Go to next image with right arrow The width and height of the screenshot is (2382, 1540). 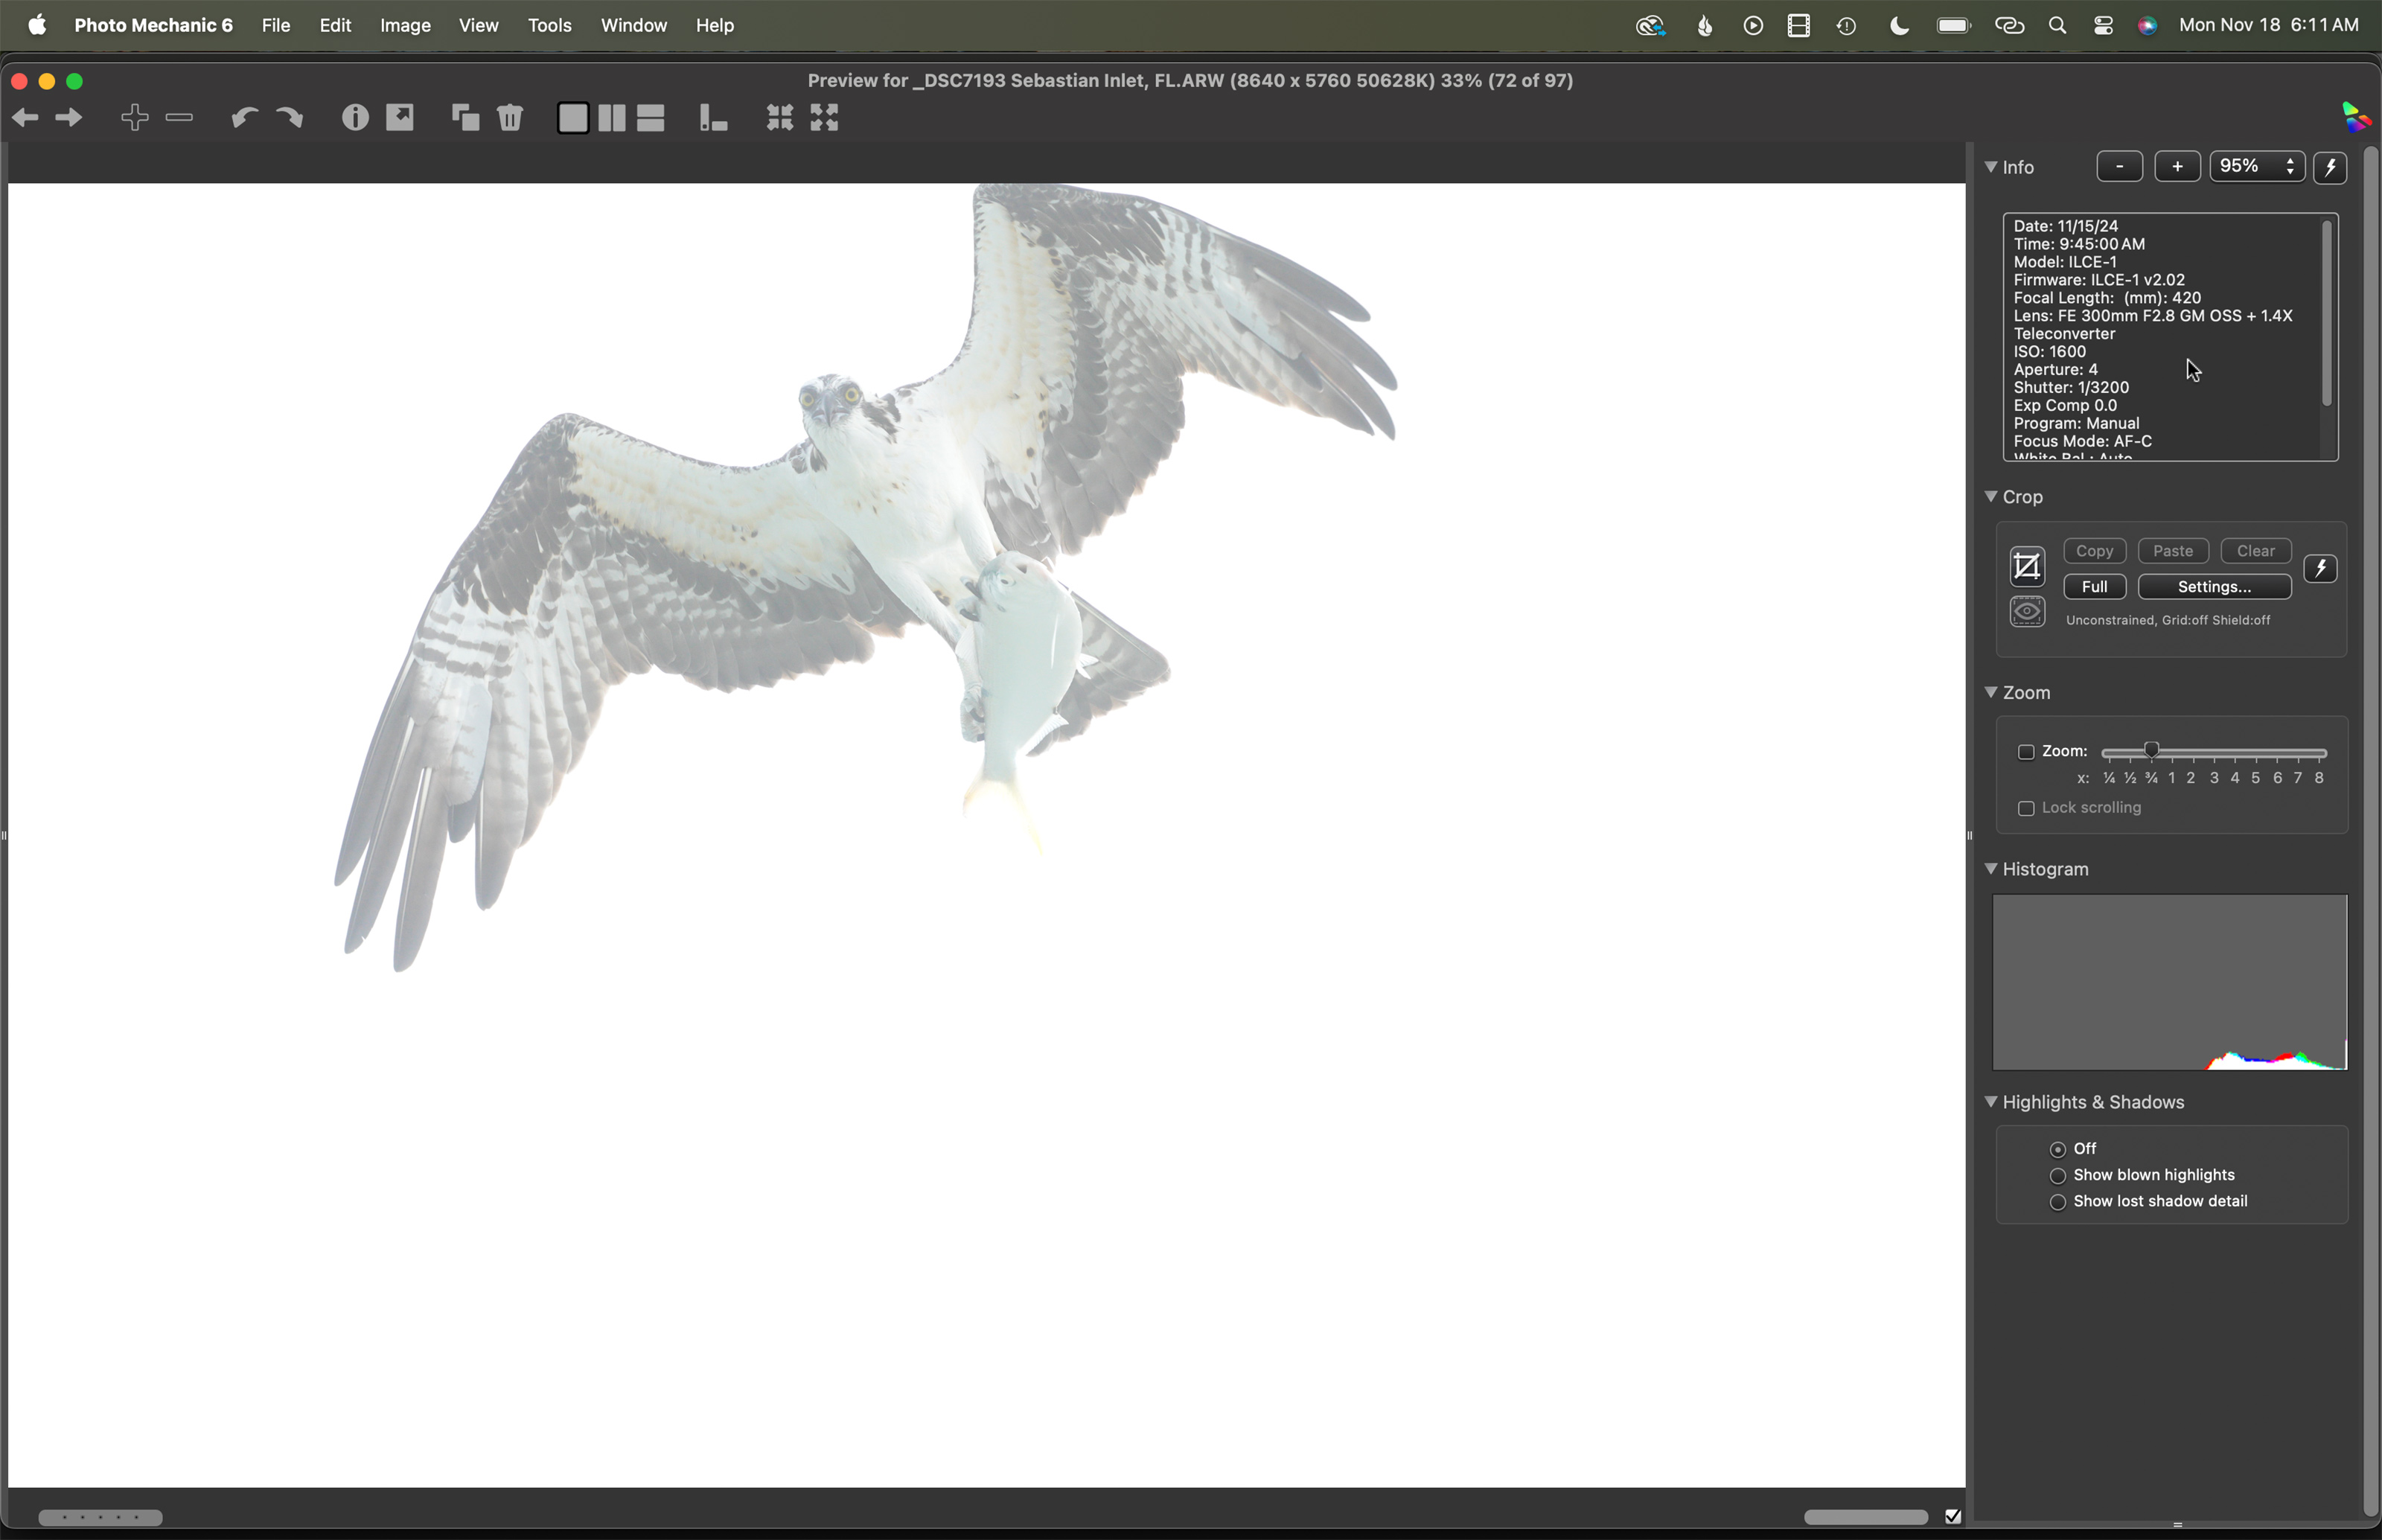[x=69, y=118]
